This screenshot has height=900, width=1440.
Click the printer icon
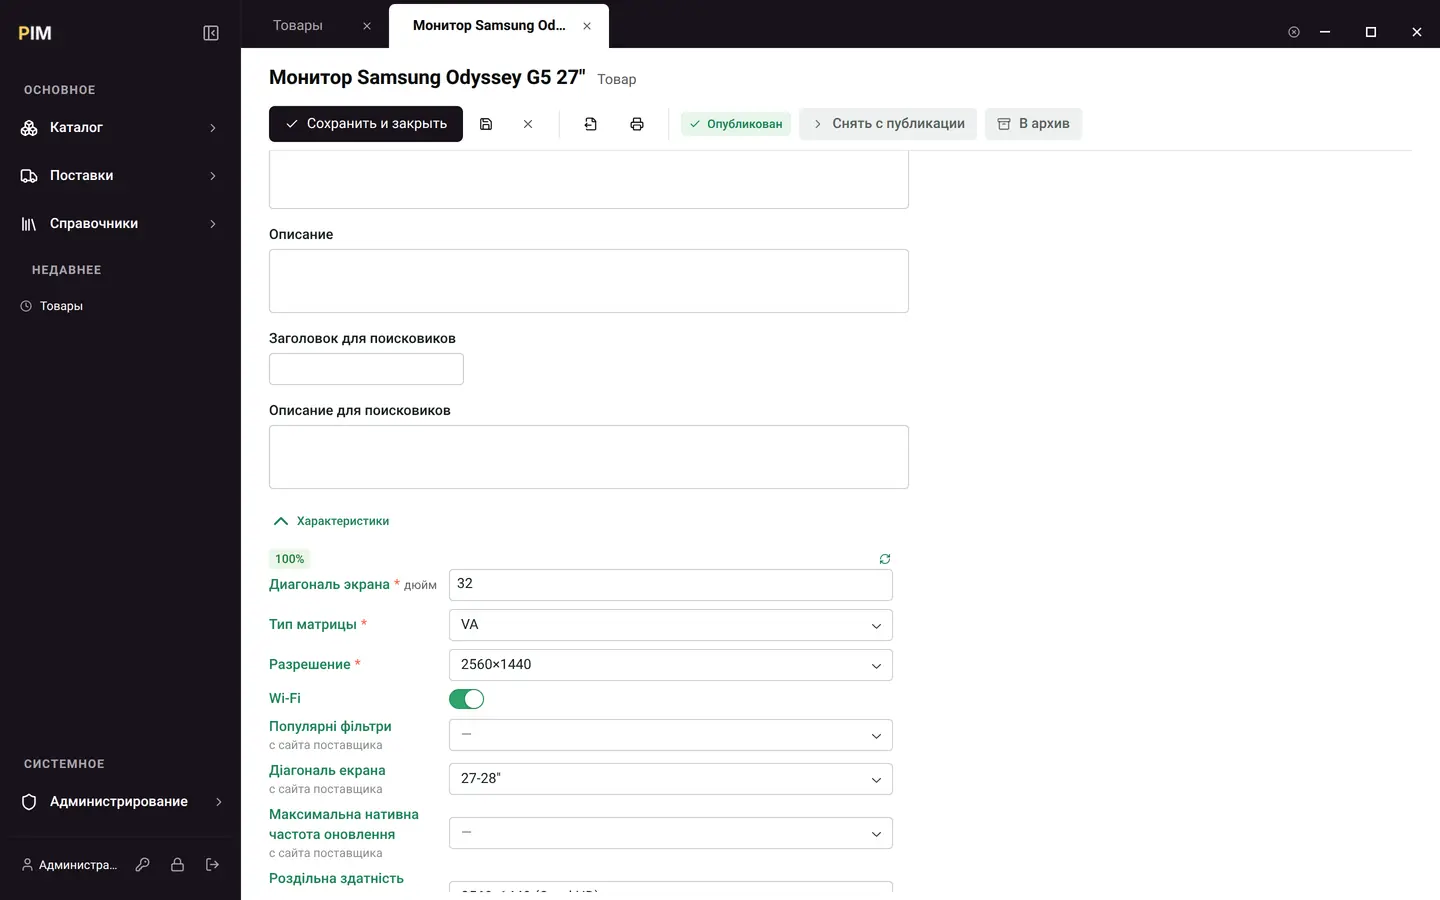(637, 124)
